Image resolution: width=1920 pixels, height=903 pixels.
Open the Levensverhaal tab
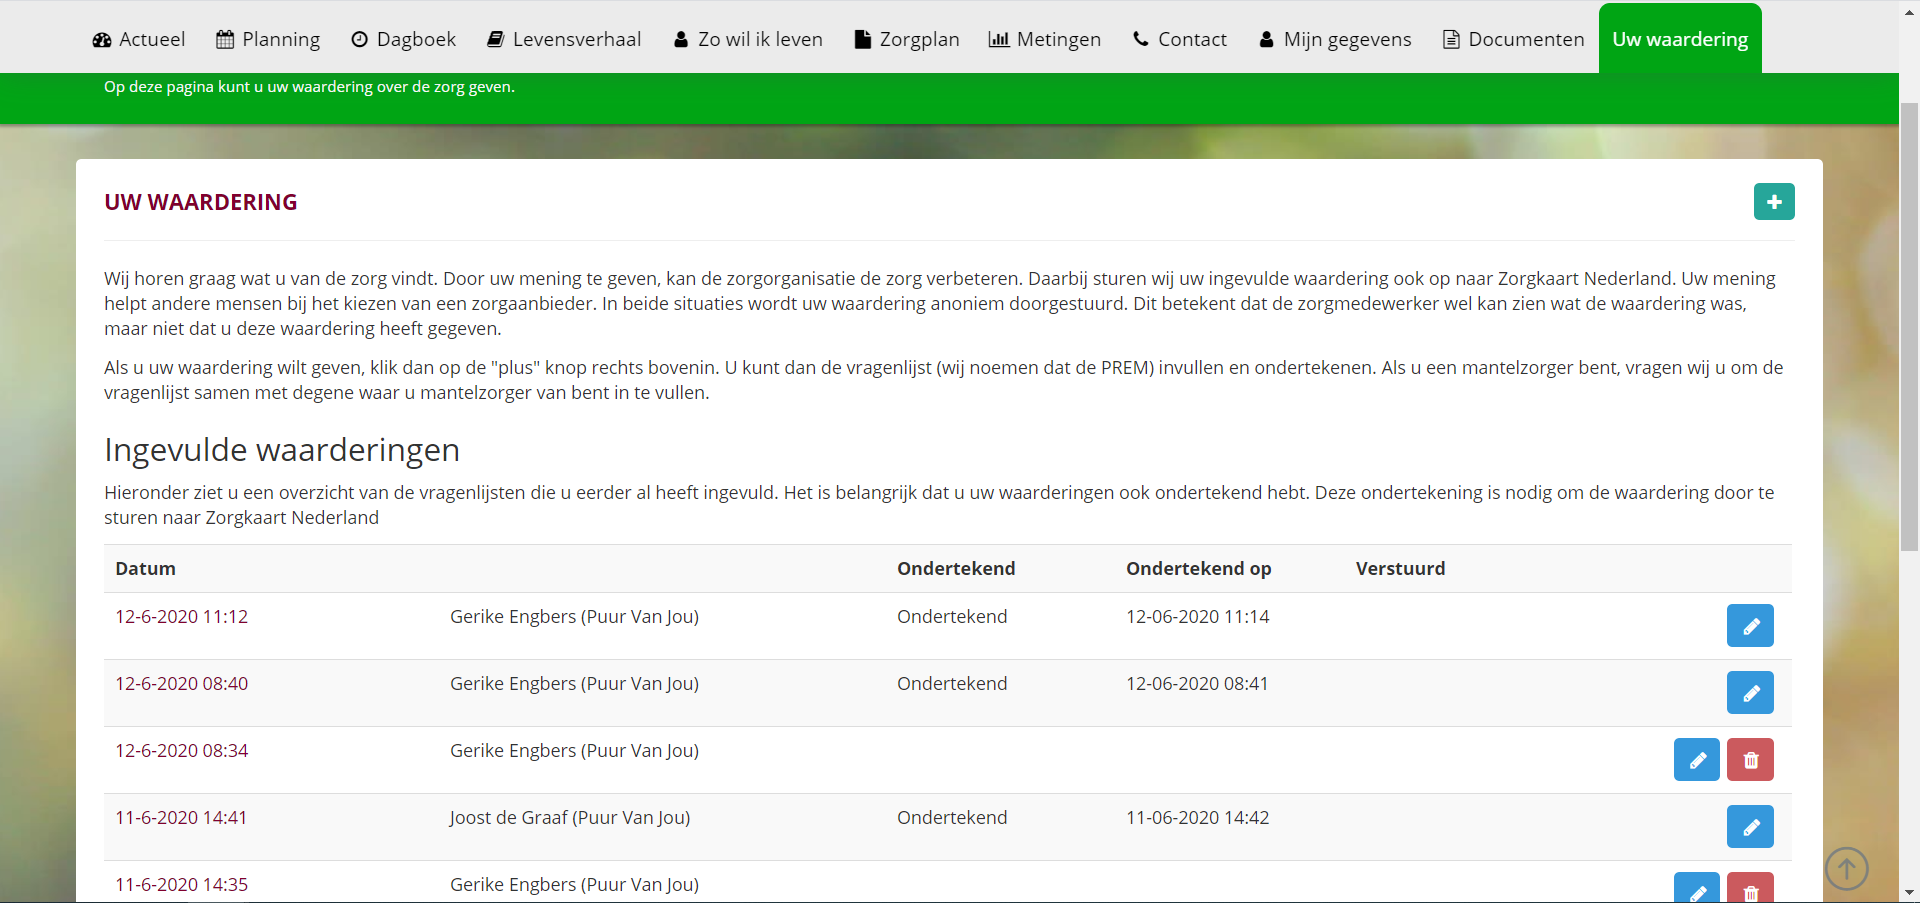[x=564, y=39]
